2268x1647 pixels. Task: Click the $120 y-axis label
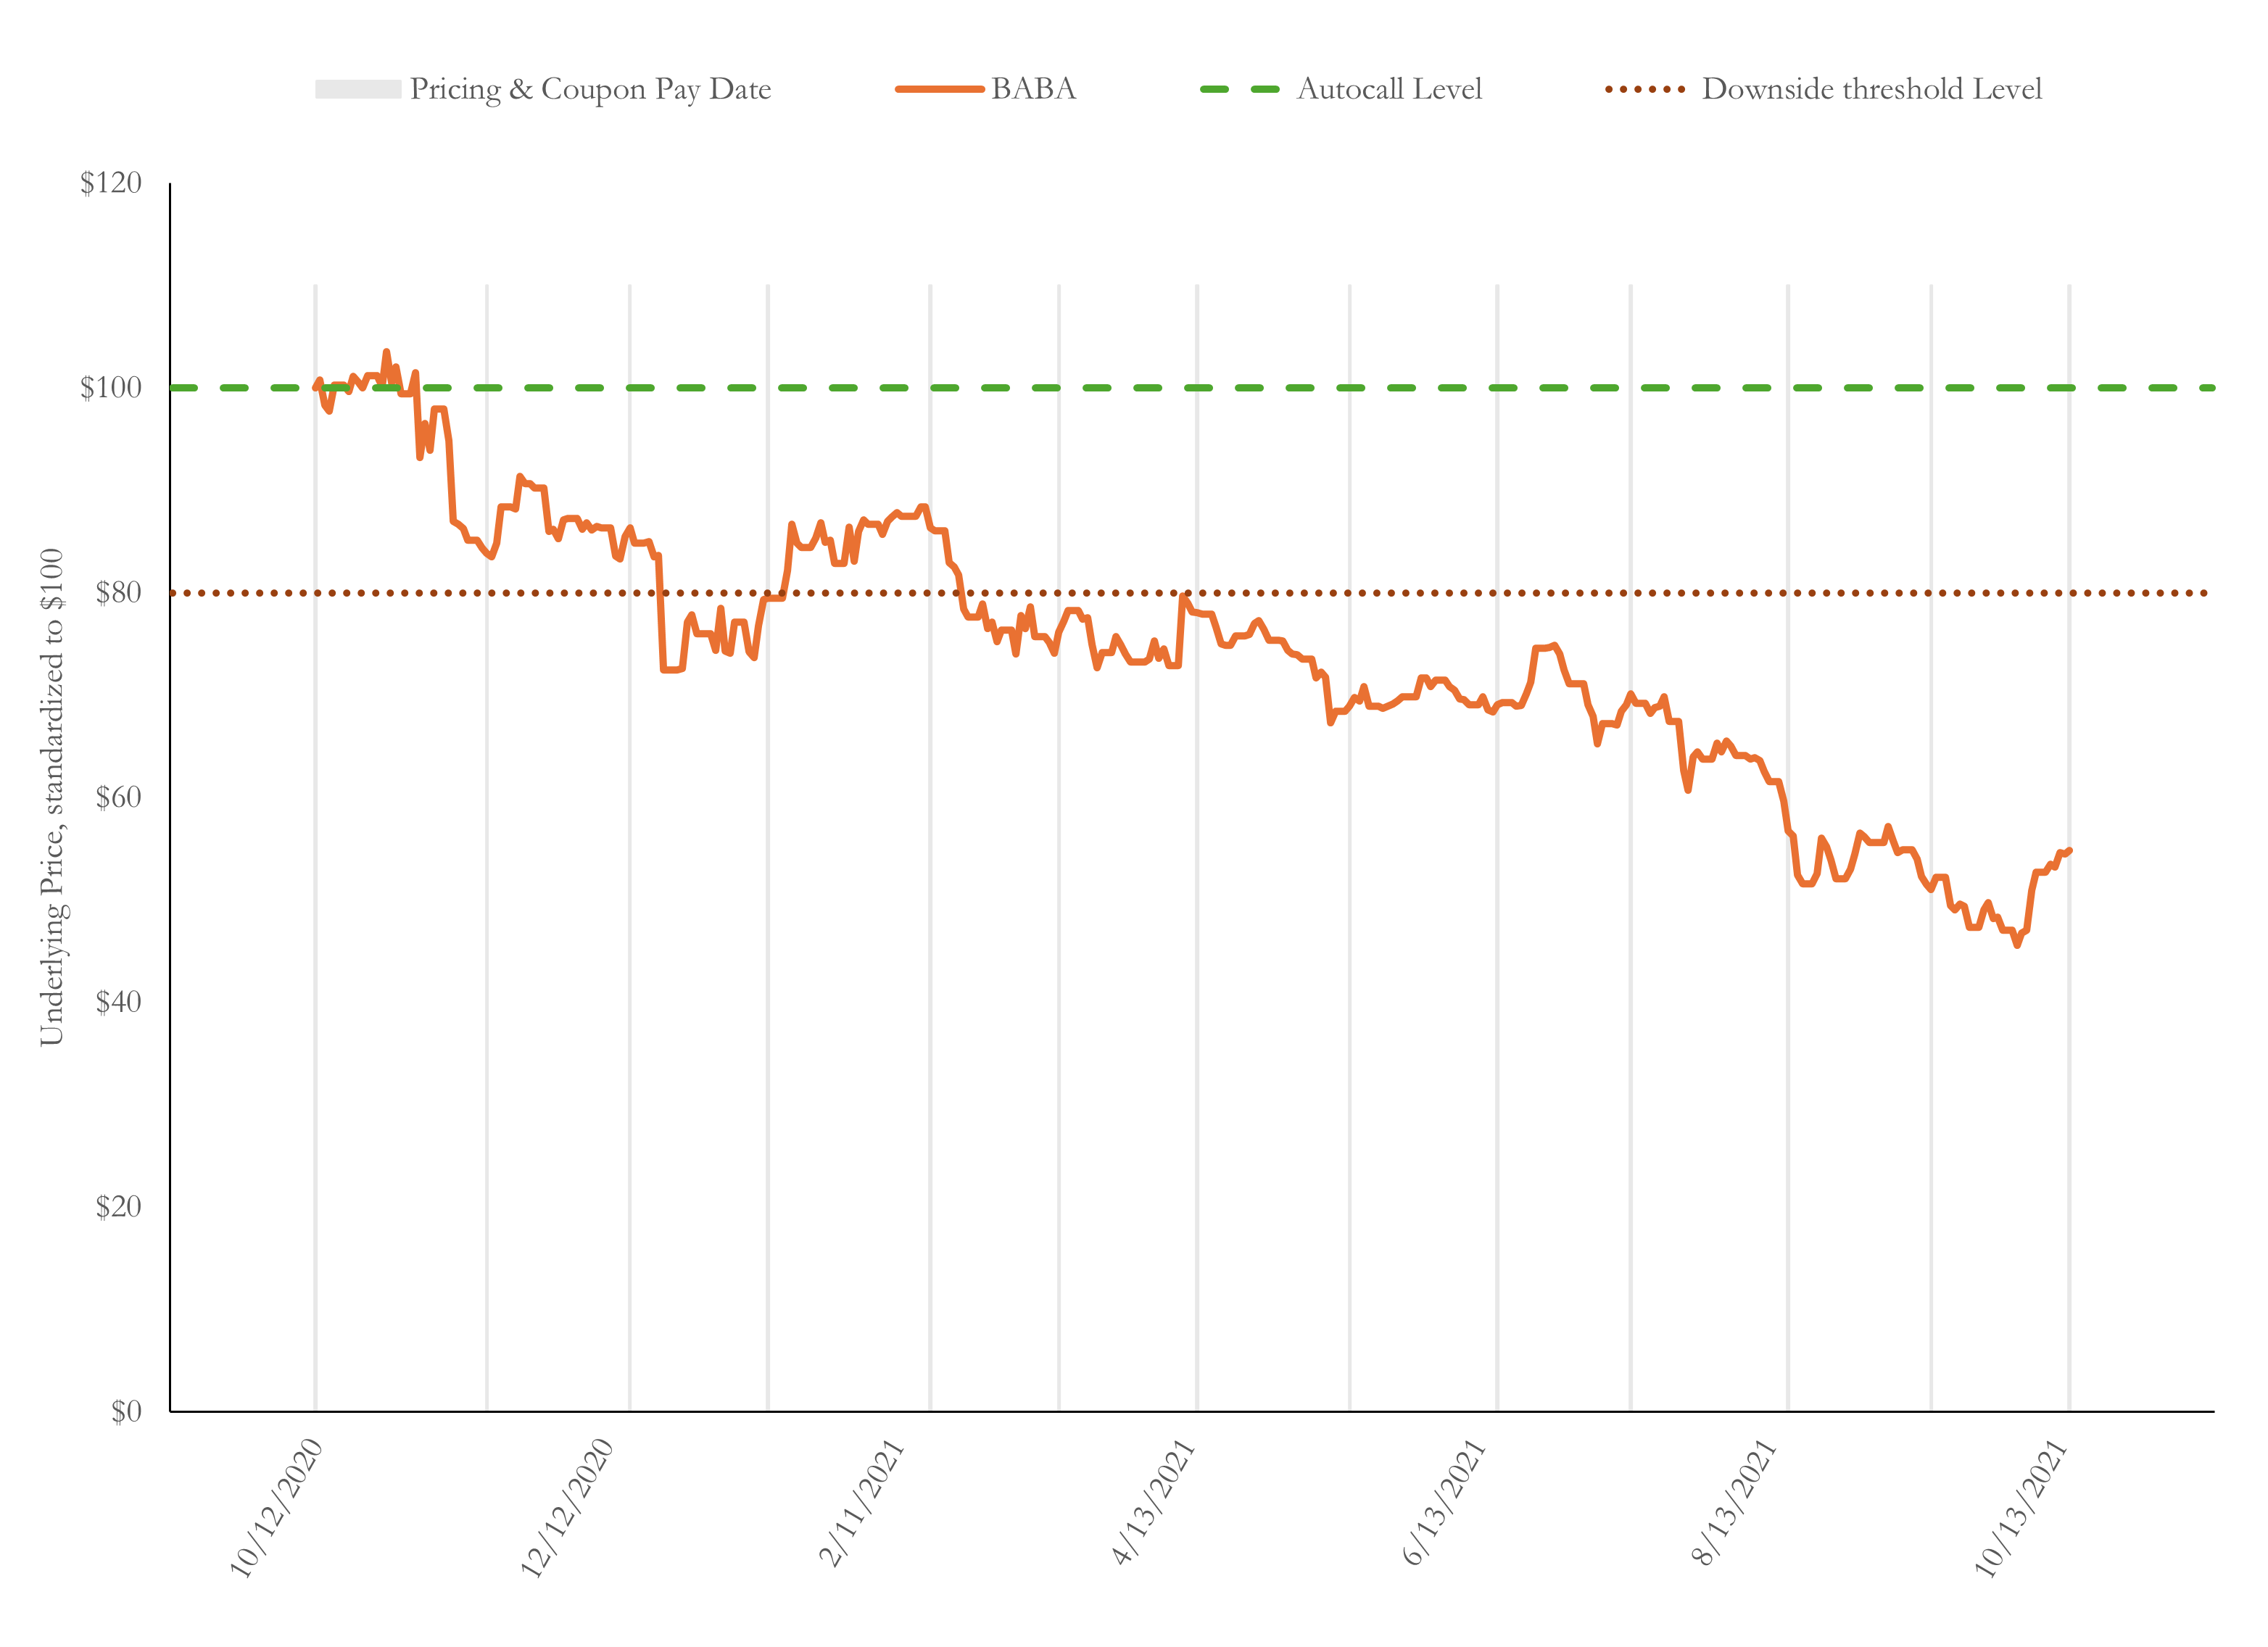(x=111, y=183)
